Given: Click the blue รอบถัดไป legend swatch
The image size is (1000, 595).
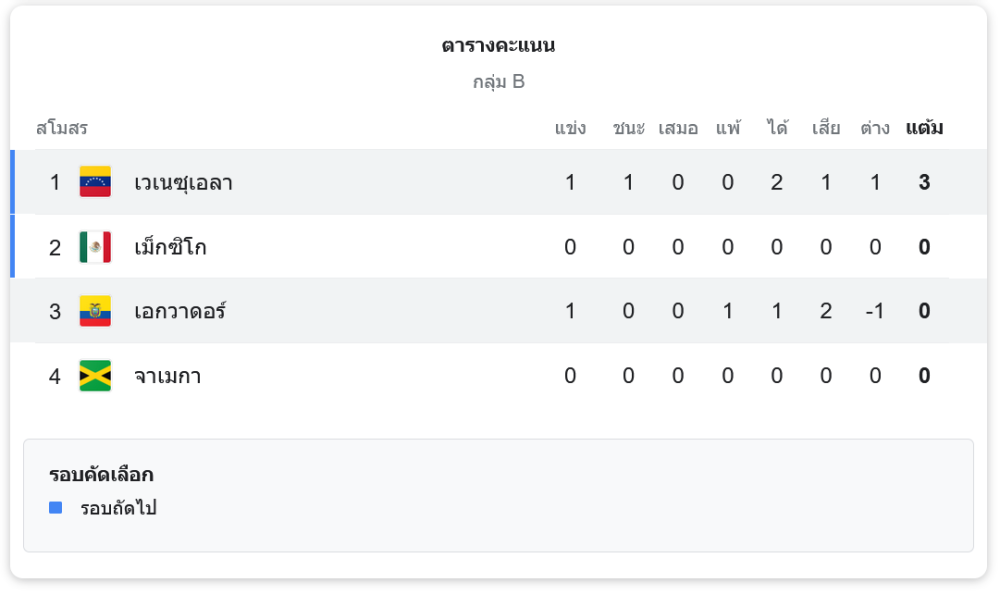Looking at the screenshot, I should [x=56, y=508].
